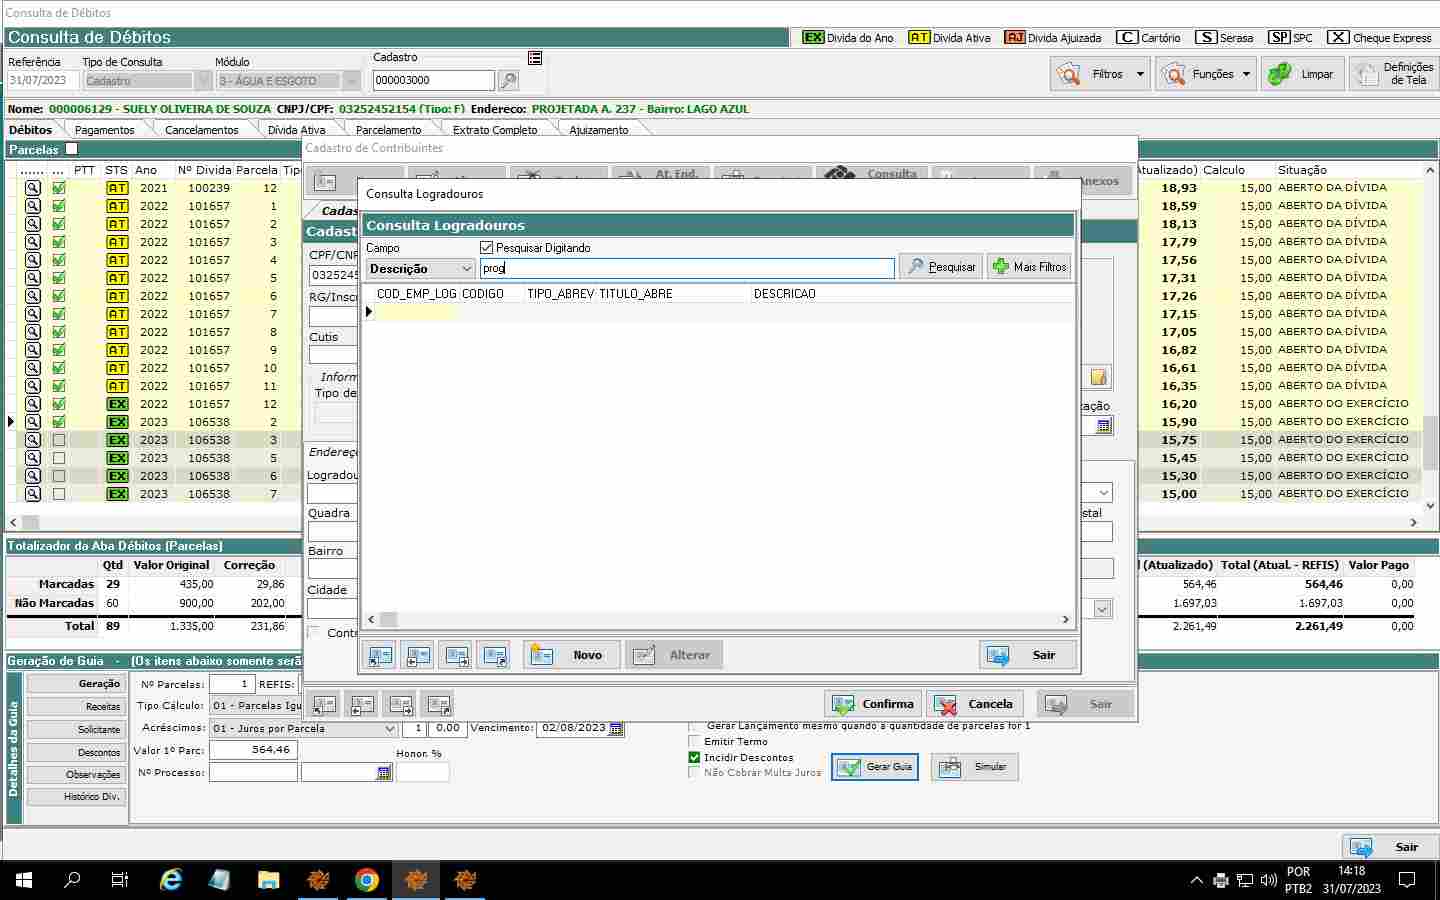Go to first record in Consulta Logradouros

(380, 656)
